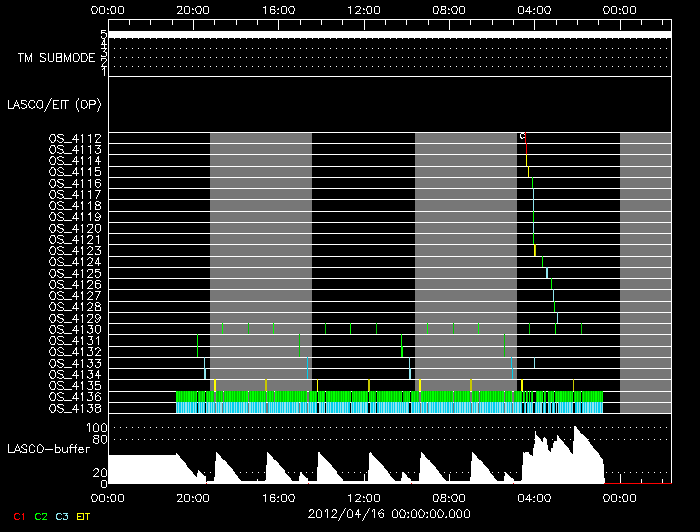Click the OS_4133 row label
Viewport: 700px width, 532px height.
pos(75,364)
